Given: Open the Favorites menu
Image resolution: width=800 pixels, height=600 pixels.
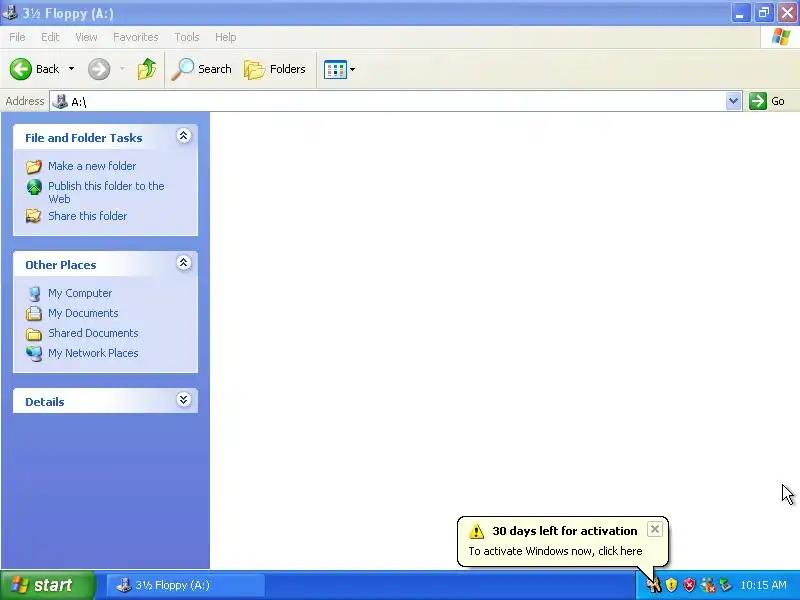Looking at the screenshot, I should [136, 37].
